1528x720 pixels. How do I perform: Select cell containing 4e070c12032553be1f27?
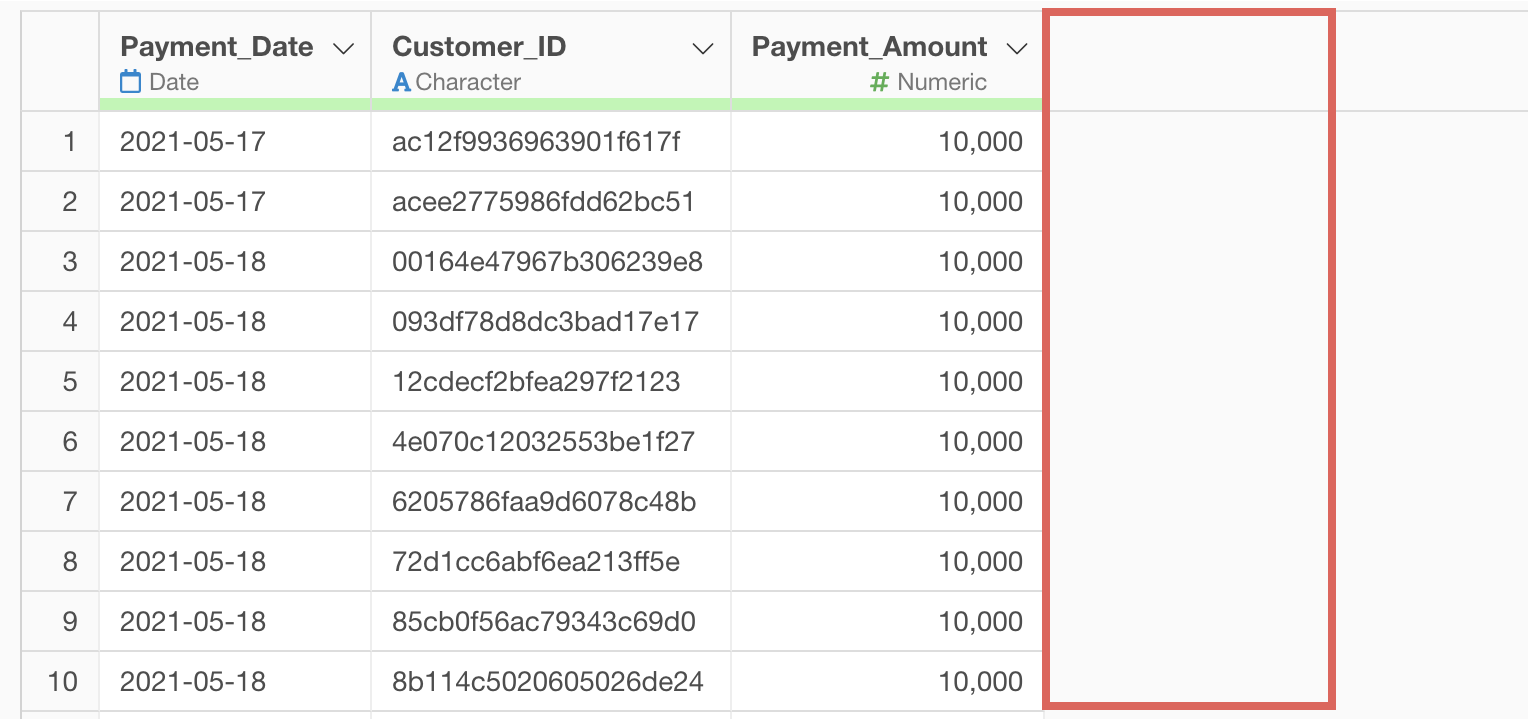543,442
